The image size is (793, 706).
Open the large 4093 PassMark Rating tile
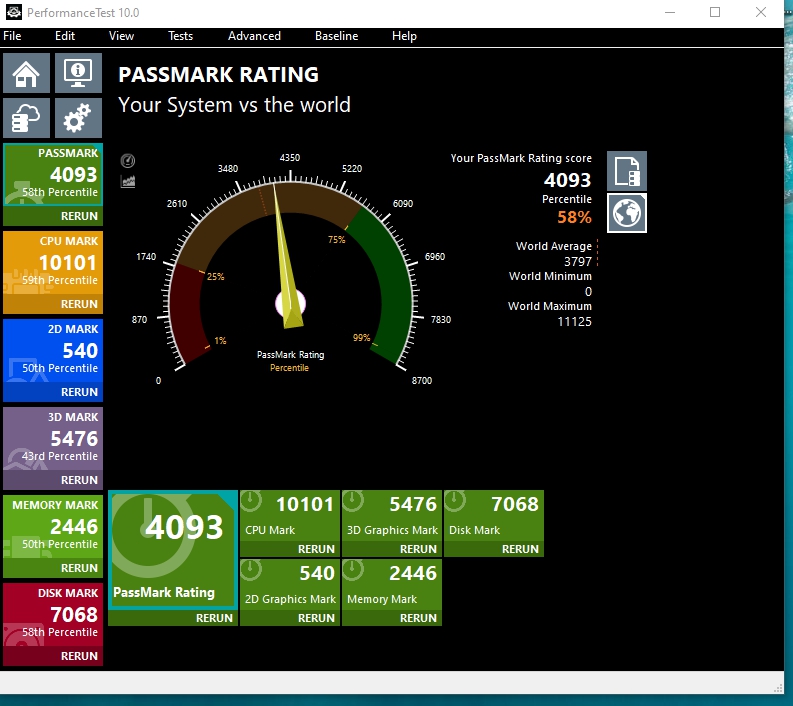(173, 550)
